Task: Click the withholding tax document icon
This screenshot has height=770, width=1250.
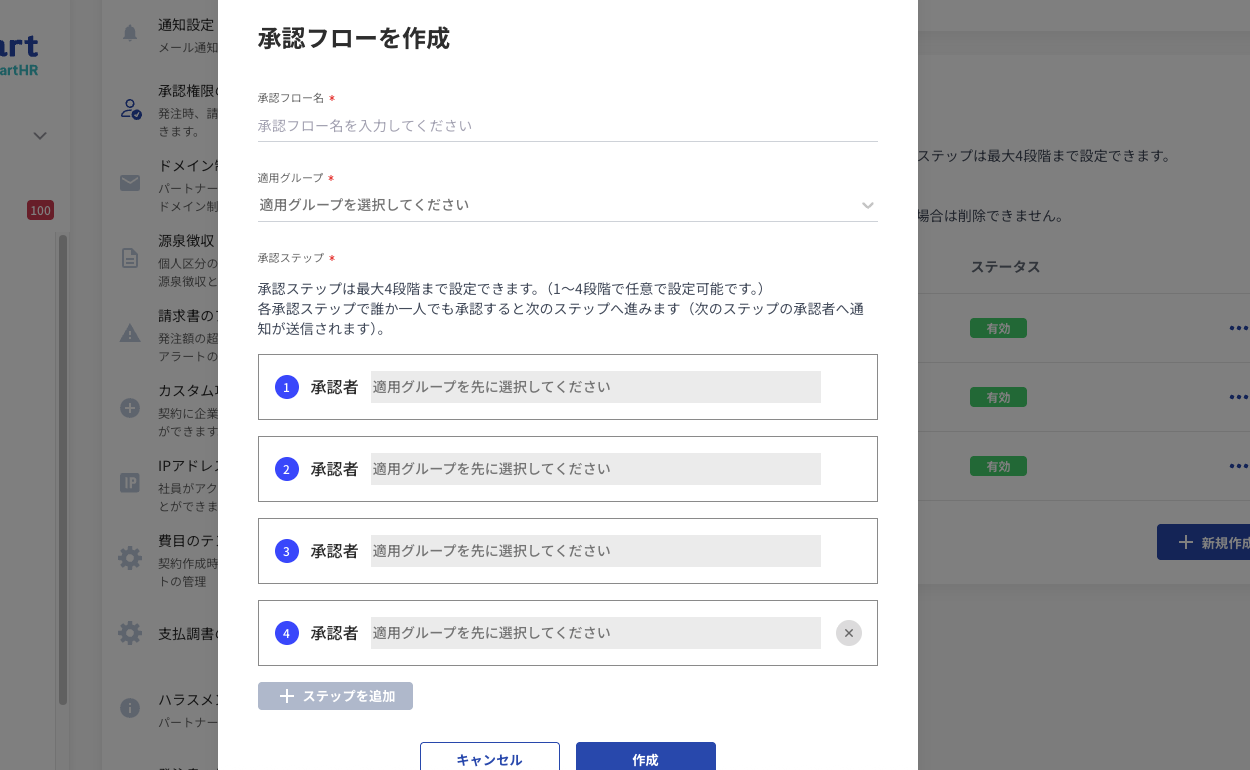Action: pyautogui.click(x=130, y=258)
